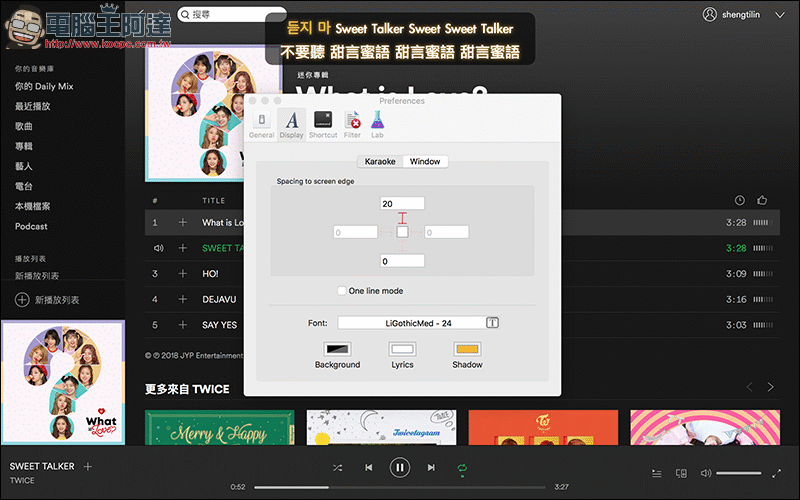Open the connect to device menu
800x500 pixels.
click(x=681, y=473)
